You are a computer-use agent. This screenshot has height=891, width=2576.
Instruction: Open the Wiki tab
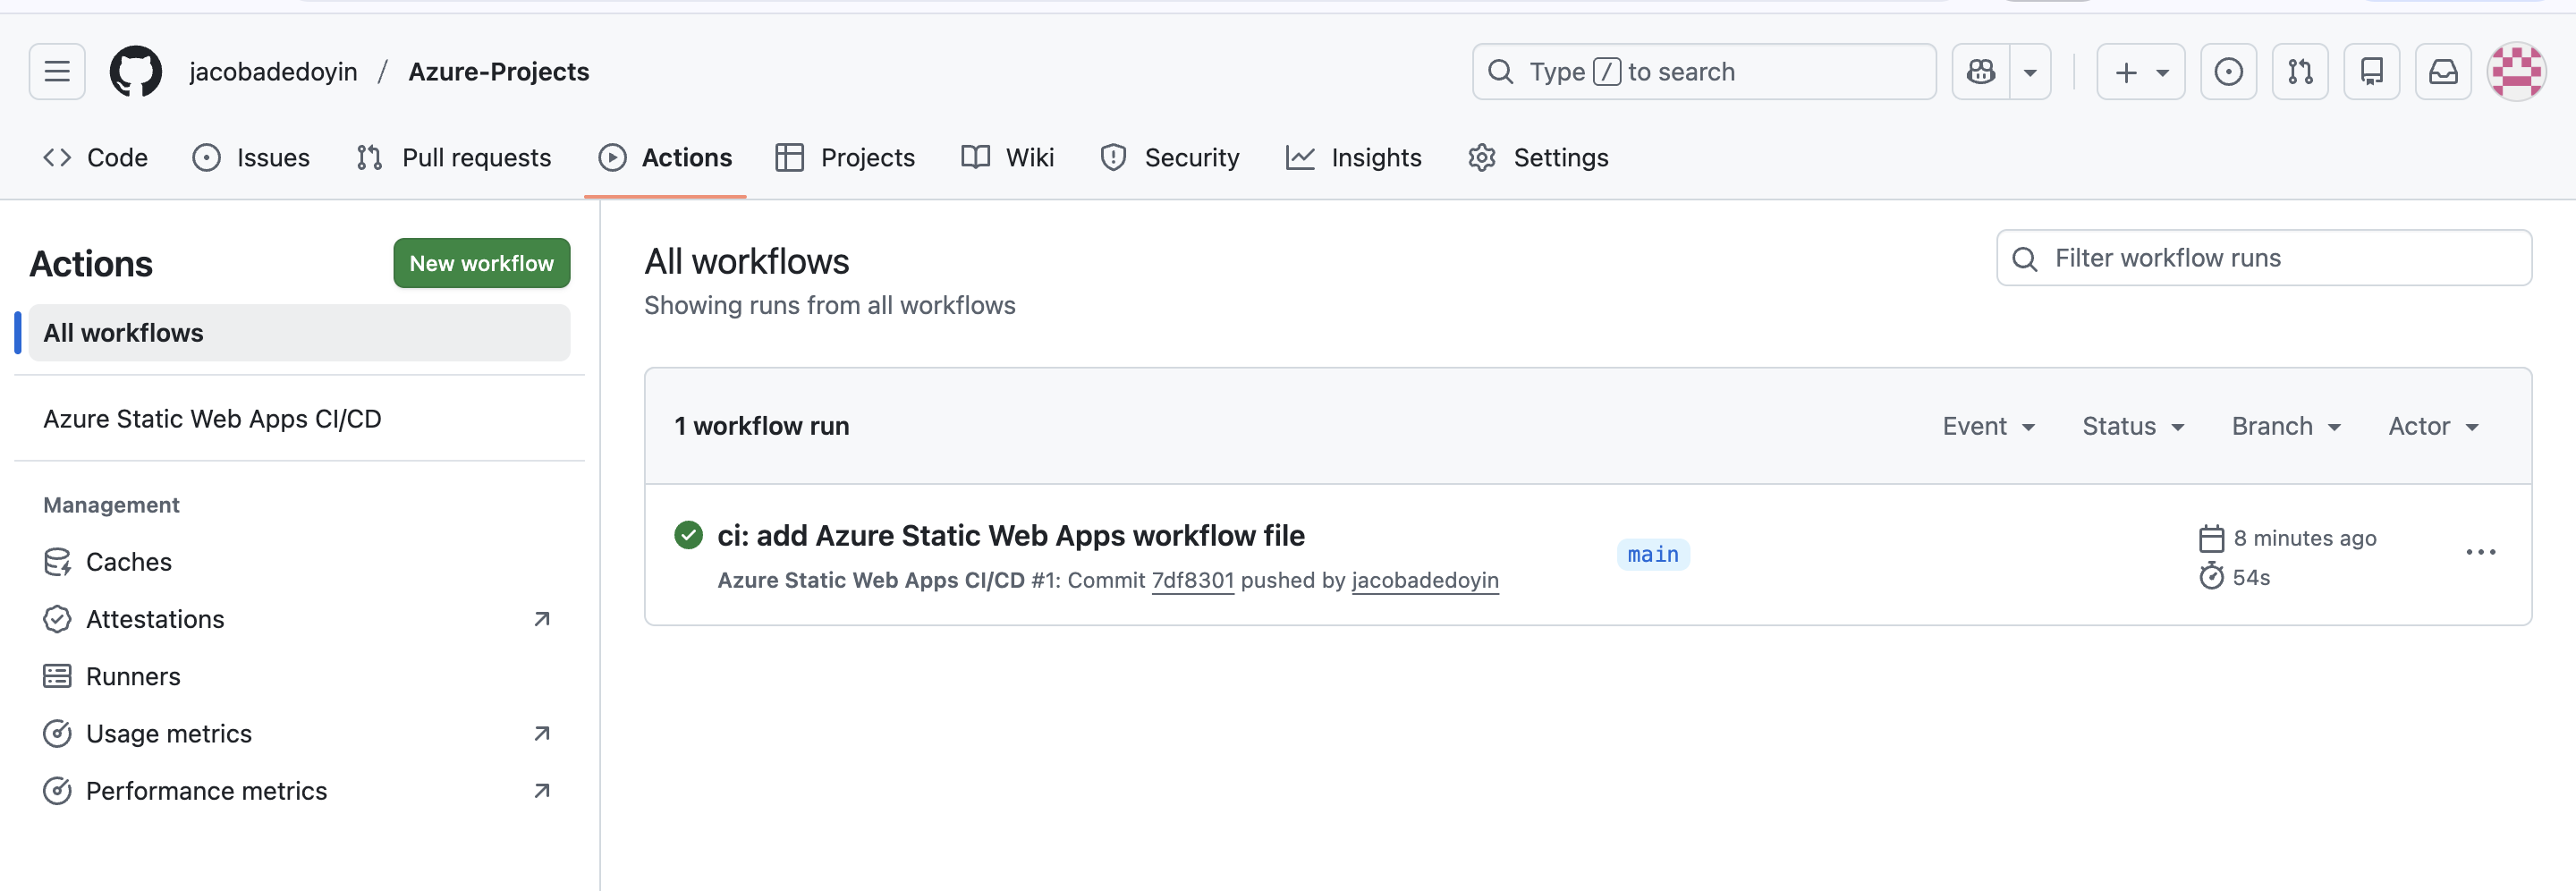point(1007,158)
